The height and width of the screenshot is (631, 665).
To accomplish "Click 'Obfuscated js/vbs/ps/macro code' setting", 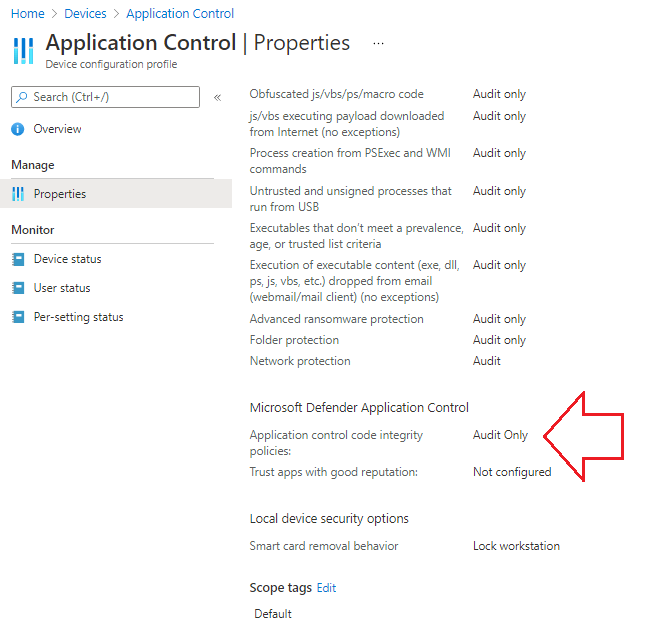I will pos(336,94).
